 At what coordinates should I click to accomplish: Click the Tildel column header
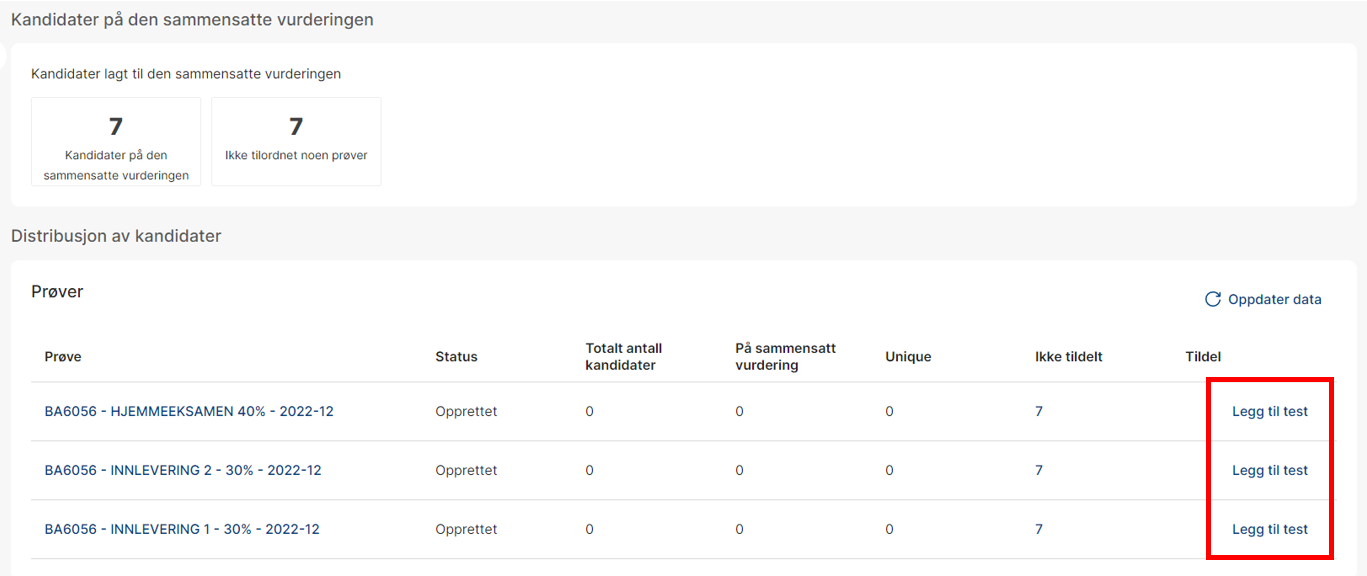(x=1203, y=357)
